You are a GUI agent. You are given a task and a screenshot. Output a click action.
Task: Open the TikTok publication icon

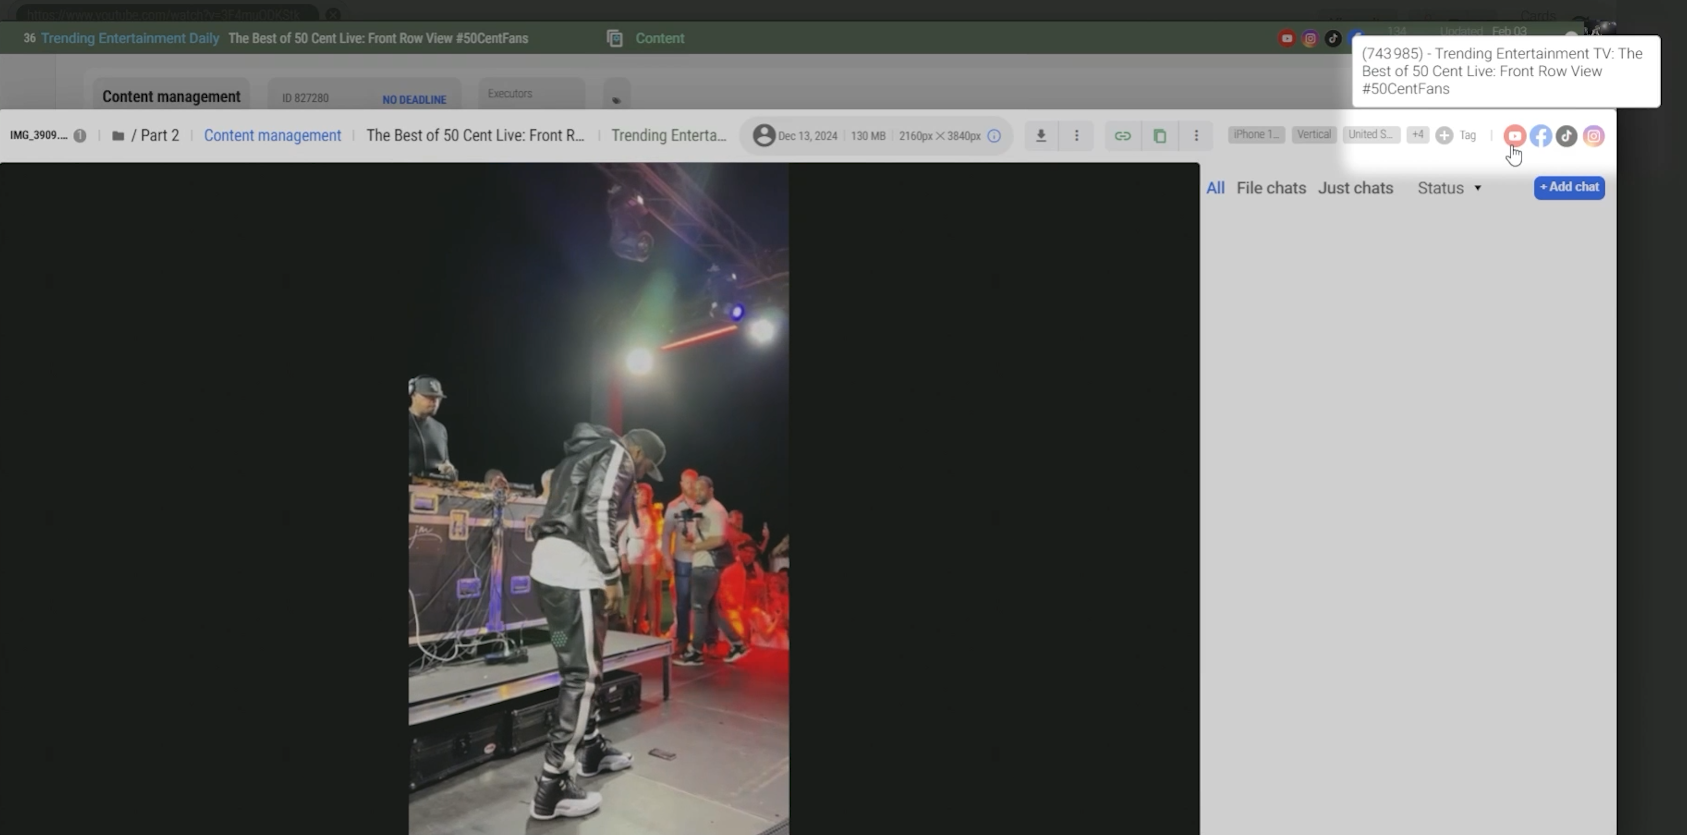1567,136
